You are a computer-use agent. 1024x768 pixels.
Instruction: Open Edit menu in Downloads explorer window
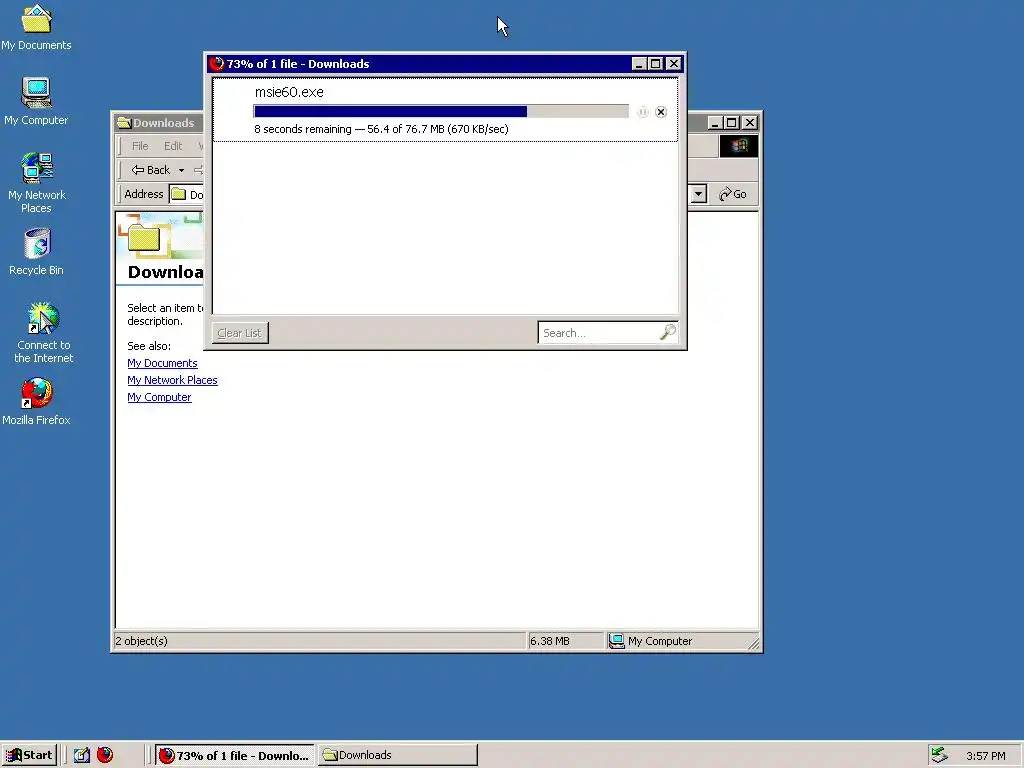[x=172, y=146]
